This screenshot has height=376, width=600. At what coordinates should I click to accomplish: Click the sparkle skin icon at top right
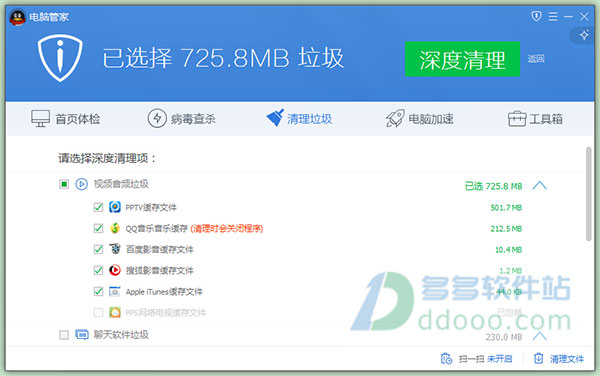coord(584,36)
